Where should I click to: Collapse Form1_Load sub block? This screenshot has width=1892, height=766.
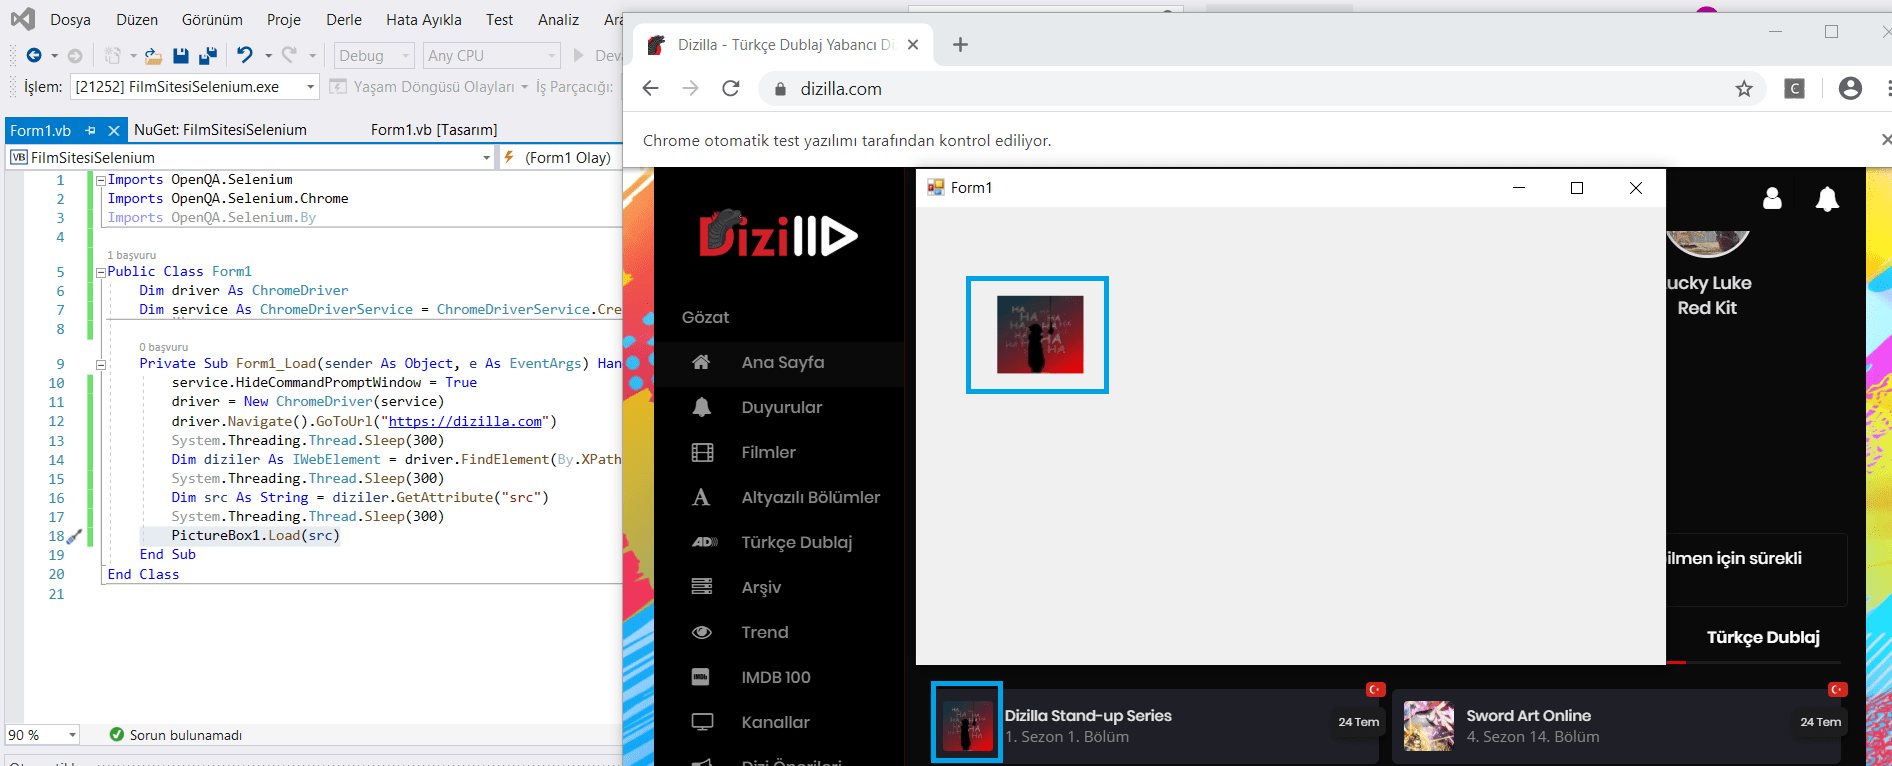(101, 364)
